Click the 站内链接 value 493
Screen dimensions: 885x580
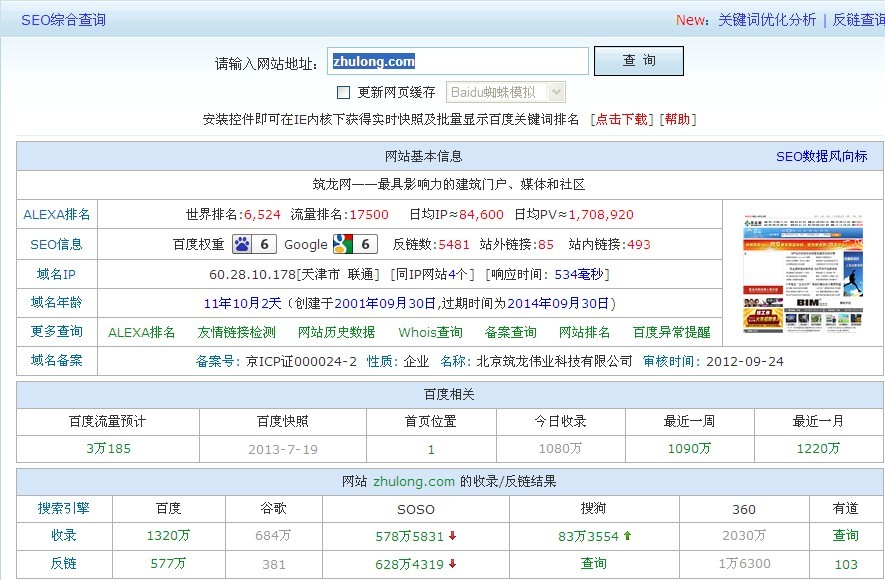[639, 244]
